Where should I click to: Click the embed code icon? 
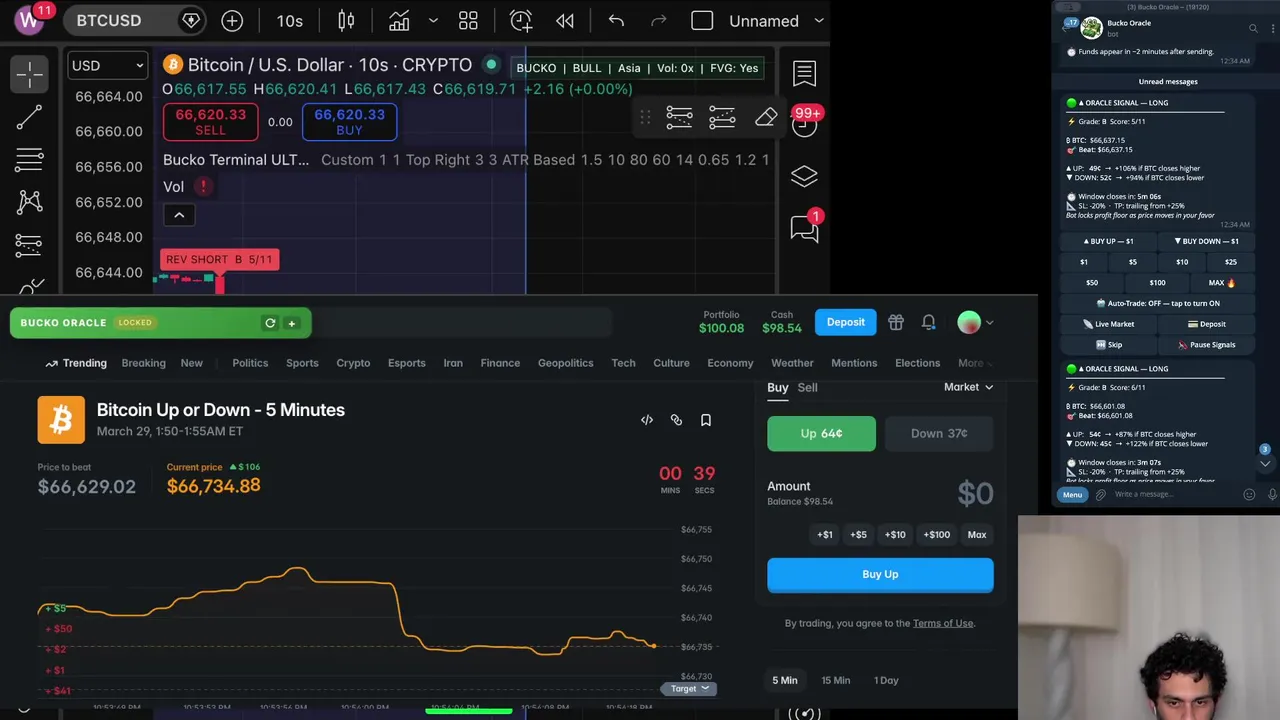tap(647, 420)
